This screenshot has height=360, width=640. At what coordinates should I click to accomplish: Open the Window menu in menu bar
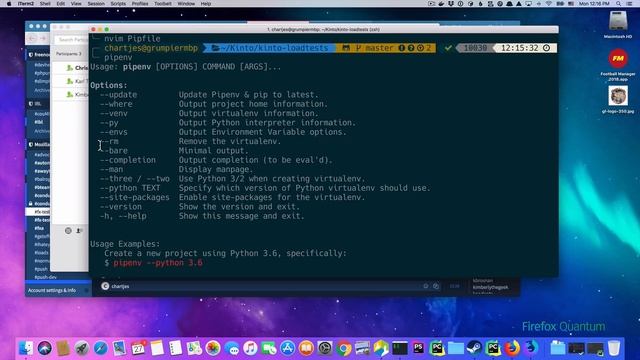click(x=186, y=4)
